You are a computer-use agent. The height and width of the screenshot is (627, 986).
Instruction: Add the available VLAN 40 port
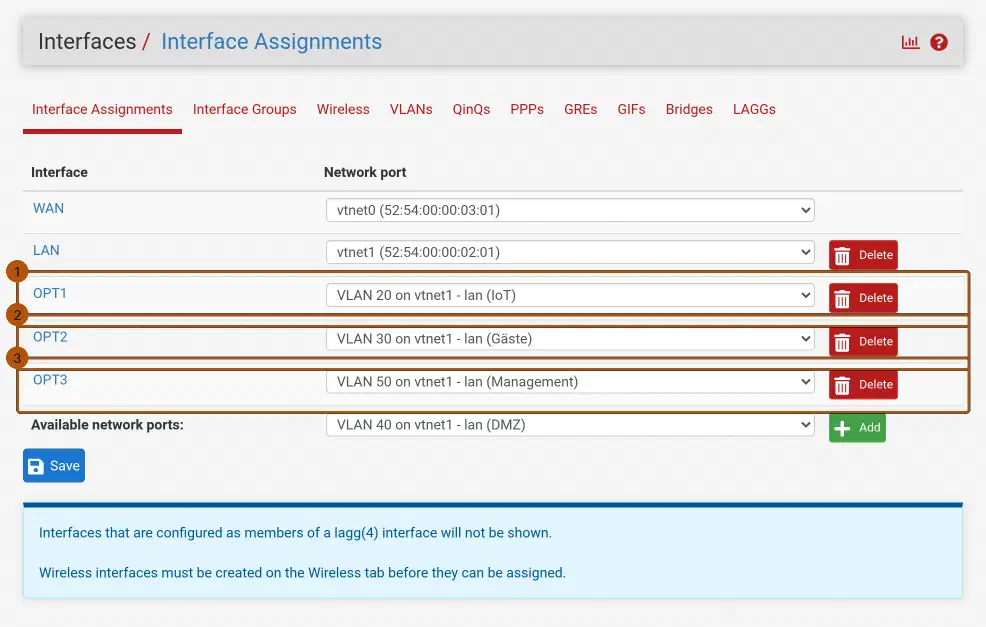click(x=857, y=428)
